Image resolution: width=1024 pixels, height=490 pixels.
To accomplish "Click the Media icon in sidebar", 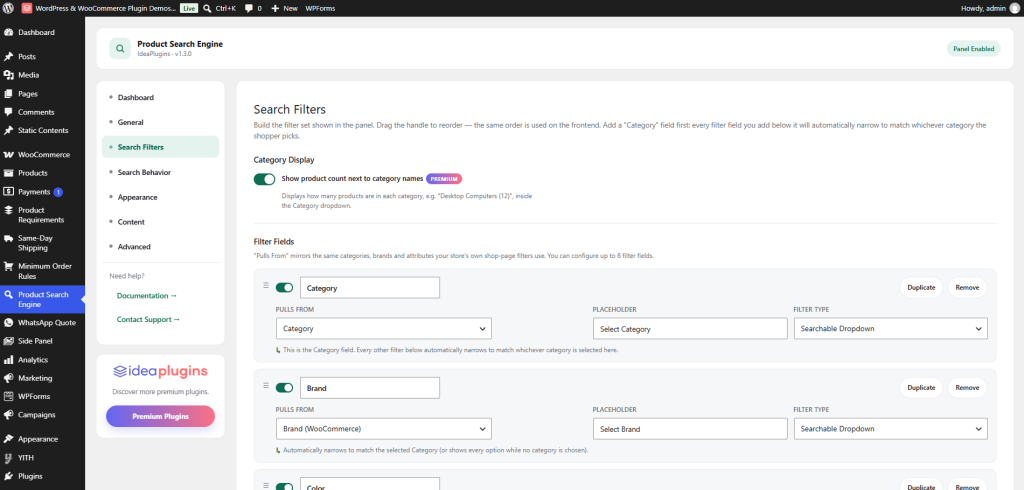I will 8,75.
